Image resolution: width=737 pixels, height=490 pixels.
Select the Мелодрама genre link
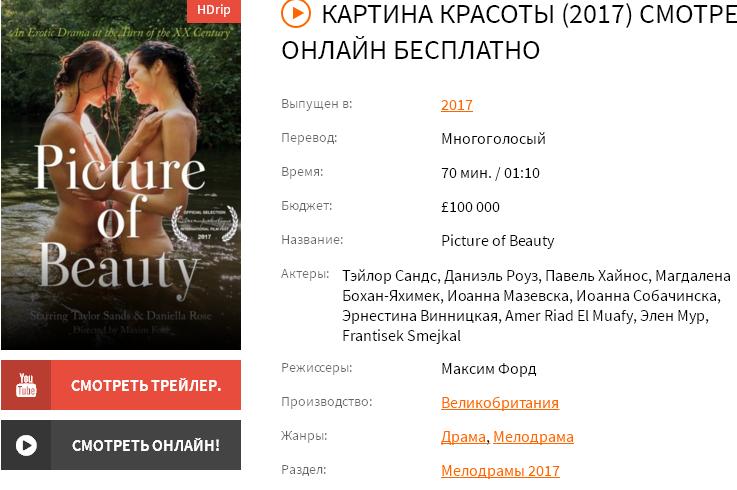tap(533, 437)
